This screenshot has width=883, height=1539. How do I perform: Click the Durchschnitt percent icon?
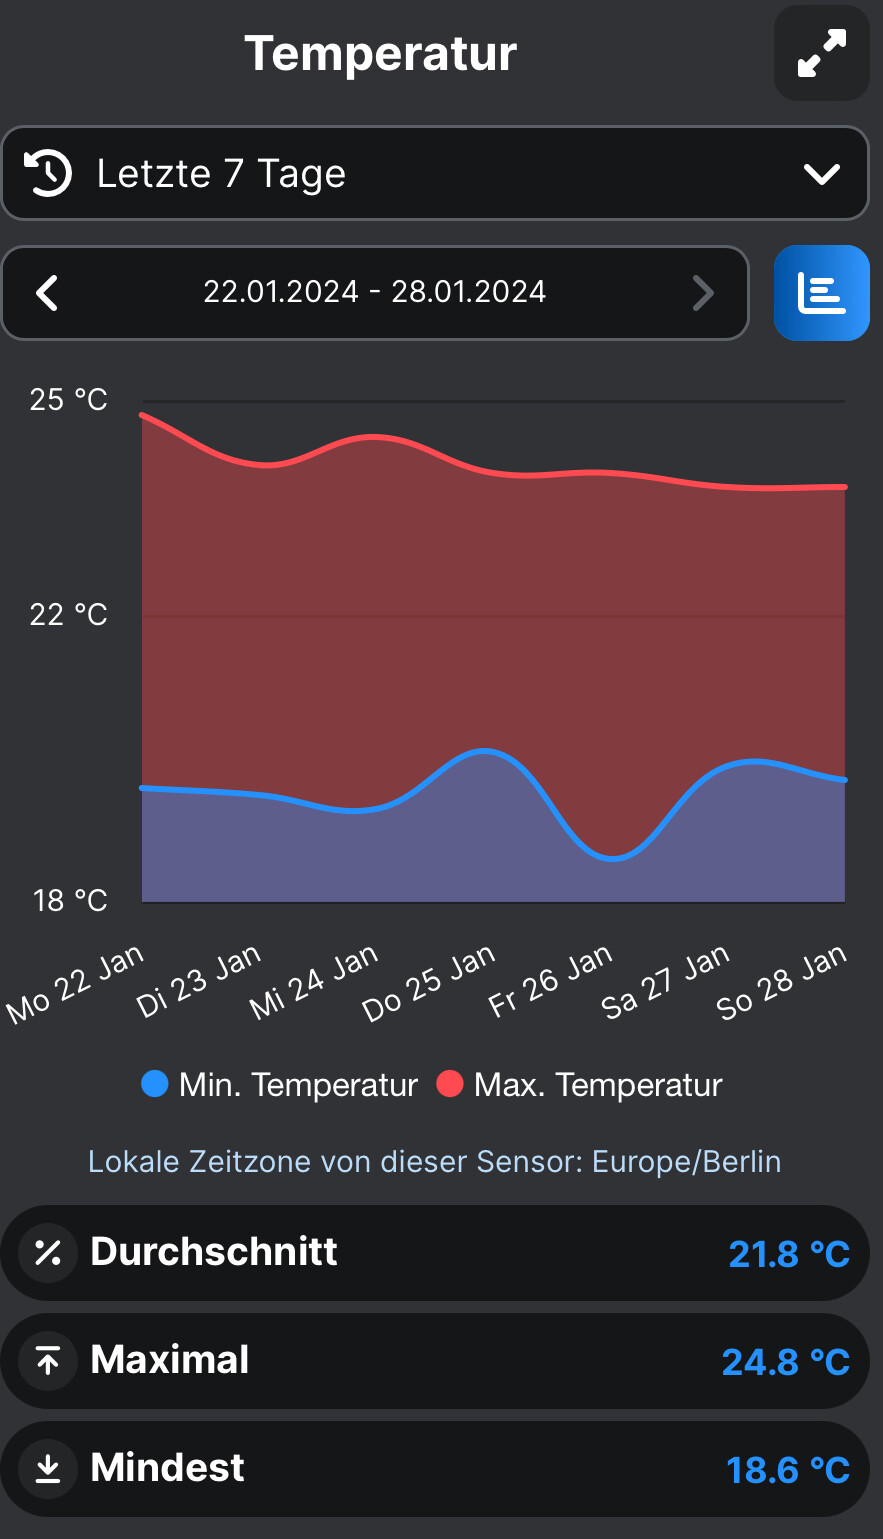48,1253
